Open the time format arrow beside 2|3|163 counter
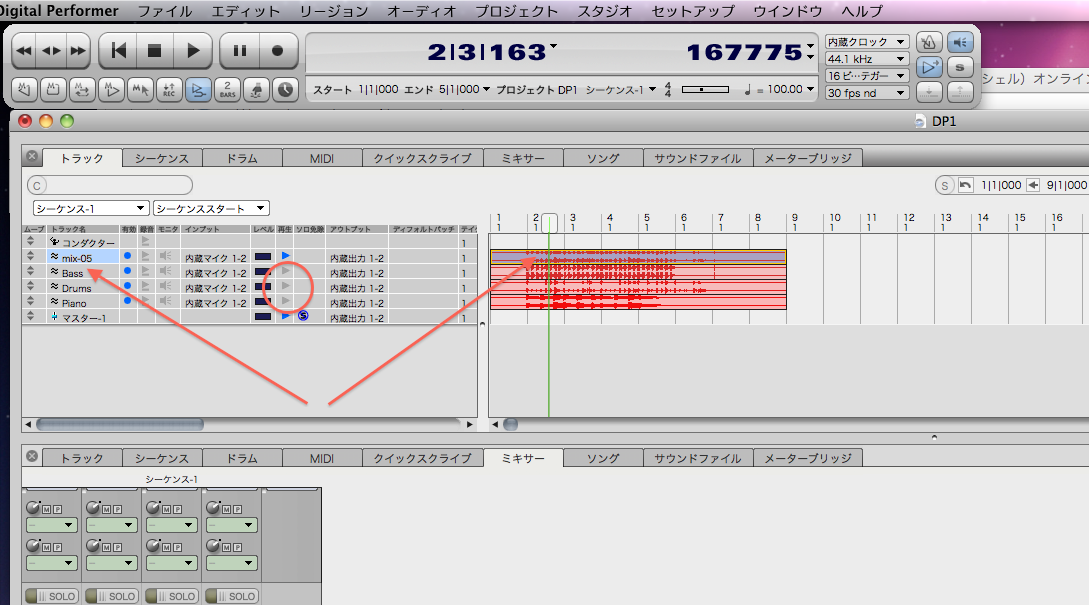1089x605 pixels. tap(554, 46)
